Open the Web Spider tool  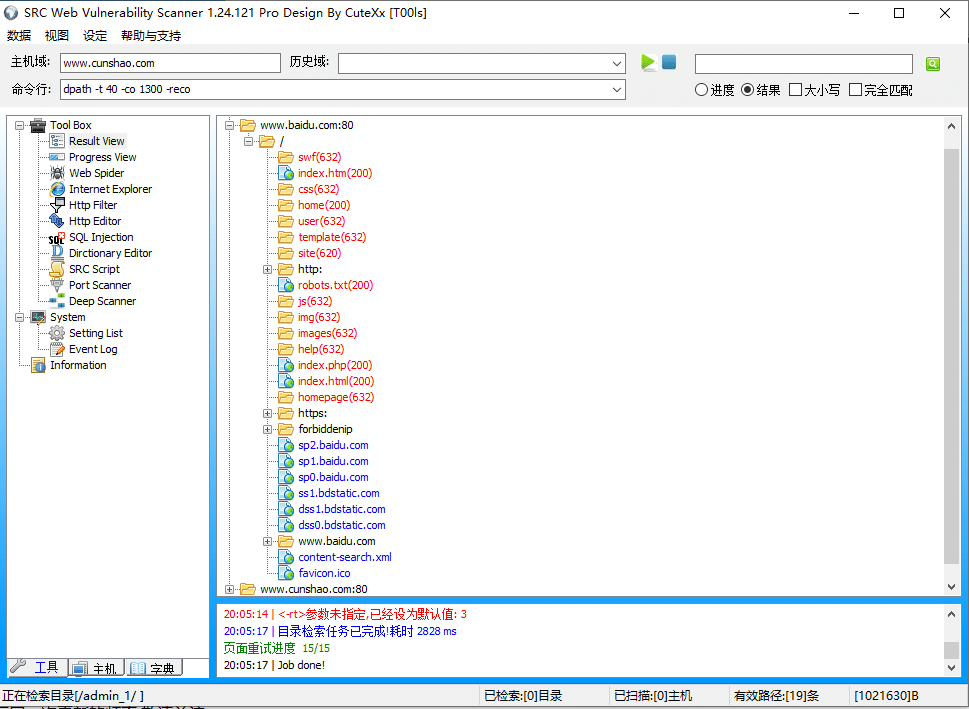(x=96, y=173)
